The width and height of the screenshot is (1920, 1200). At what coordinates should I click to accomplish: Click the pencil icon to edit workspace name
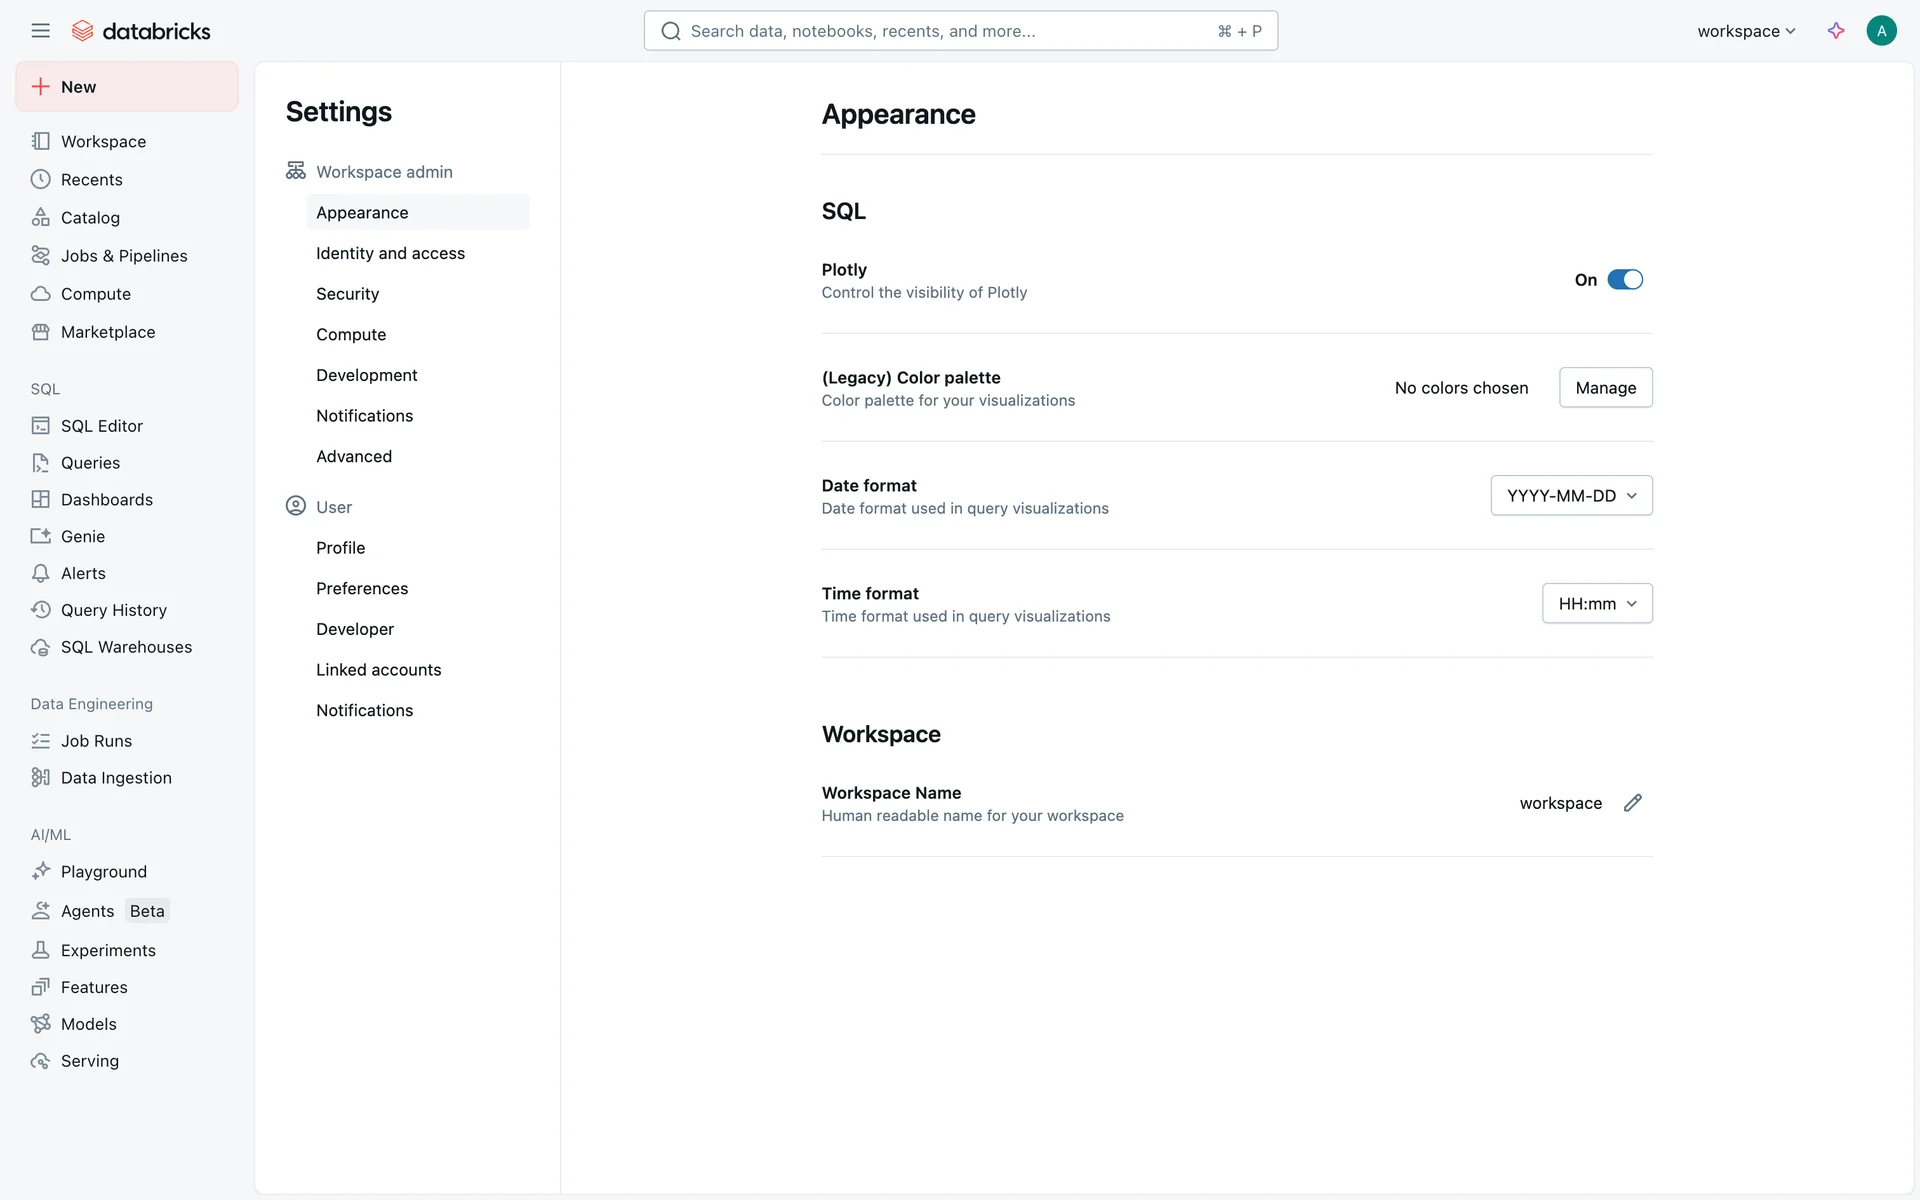coord(1633,803)
